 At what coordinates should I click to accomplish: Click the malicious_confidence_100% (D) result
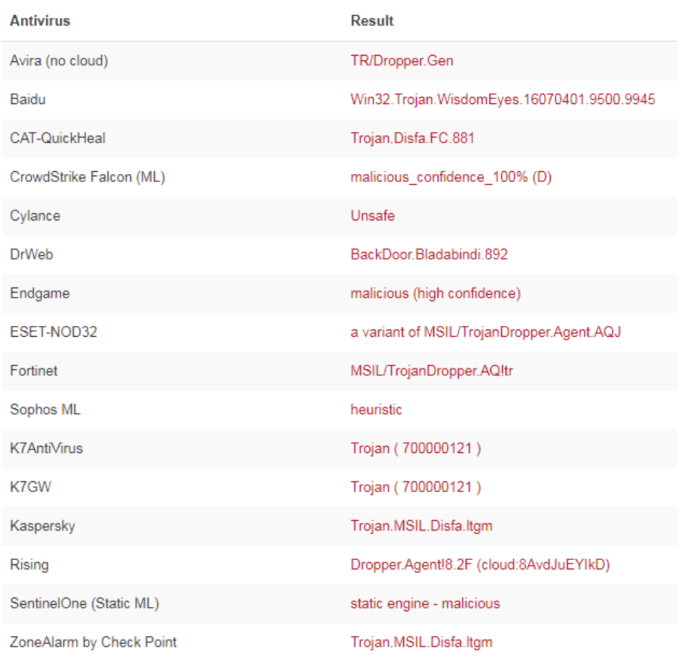(x=451, y=177)
